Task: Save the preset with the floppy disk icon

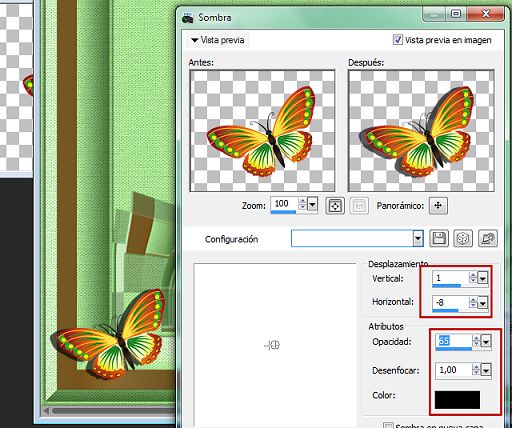Action: (439, 239)
